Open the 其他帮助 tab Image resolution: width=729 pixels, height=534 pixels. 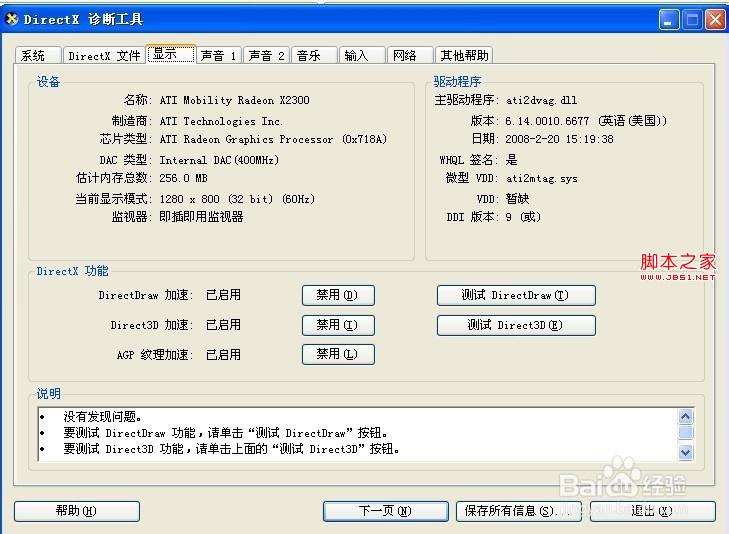tap(464, 55)
